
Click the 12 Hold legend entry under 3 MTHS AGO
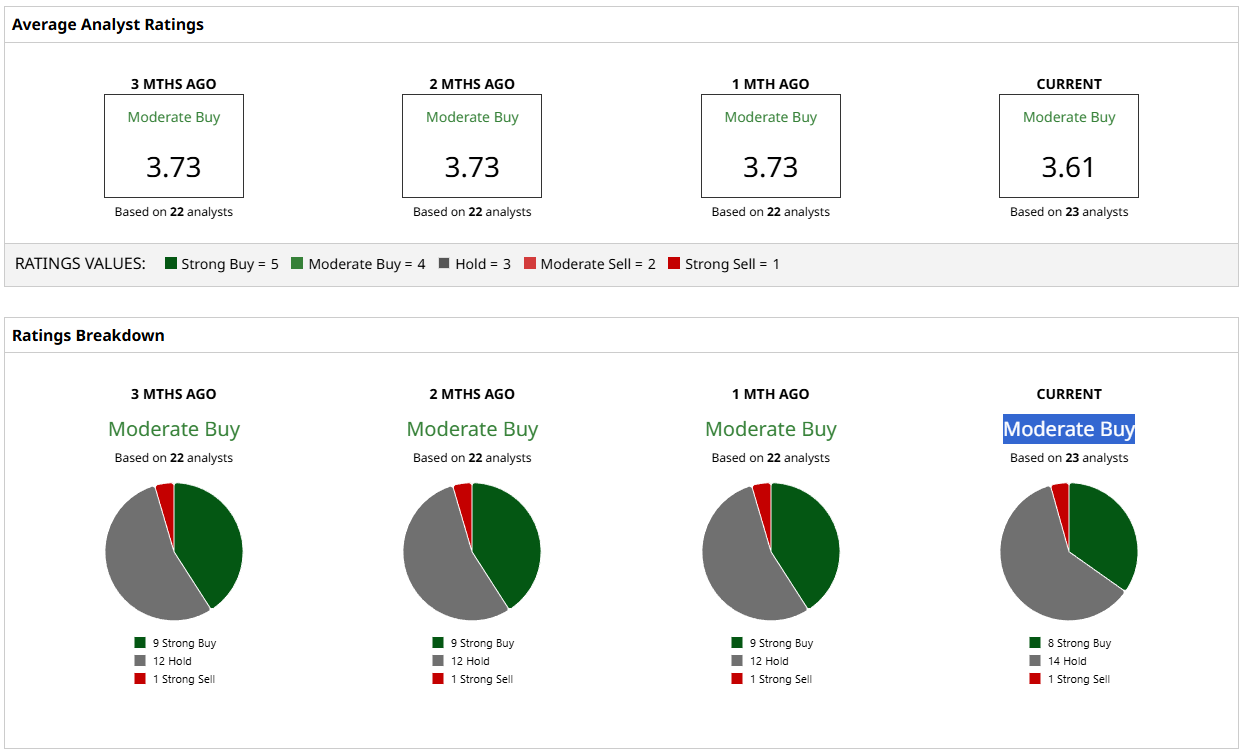tap(163, 661)
